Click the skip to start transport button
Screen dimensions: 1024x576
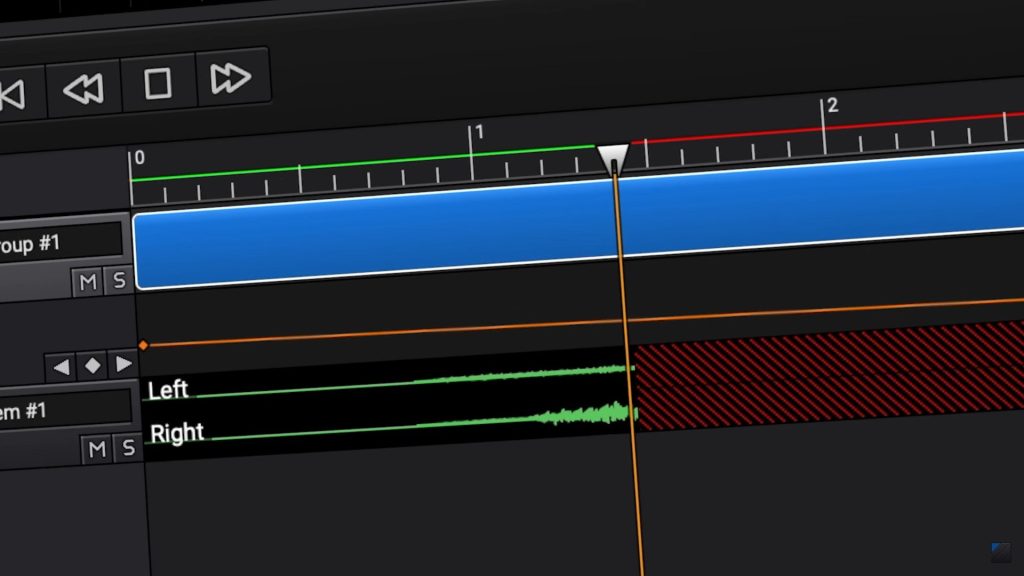pyautogui.click(x=14, y=93)
